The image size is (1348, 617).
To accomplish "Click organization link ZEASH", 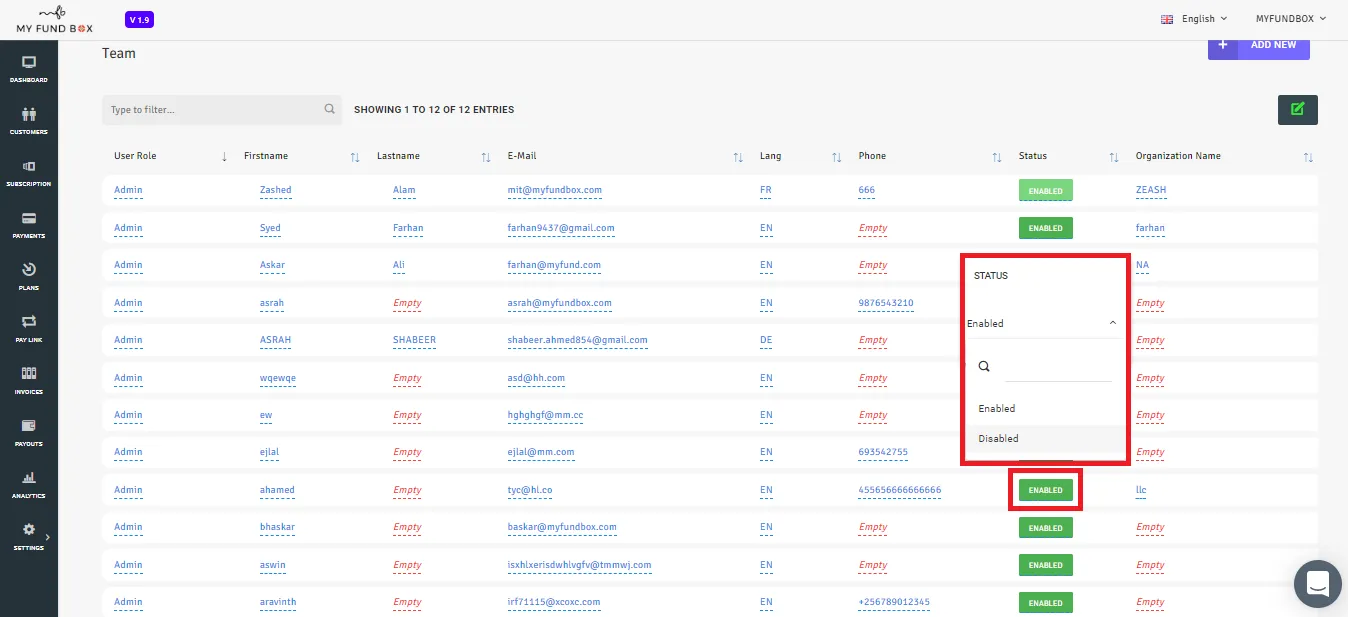I will (x=1151, y=190).
